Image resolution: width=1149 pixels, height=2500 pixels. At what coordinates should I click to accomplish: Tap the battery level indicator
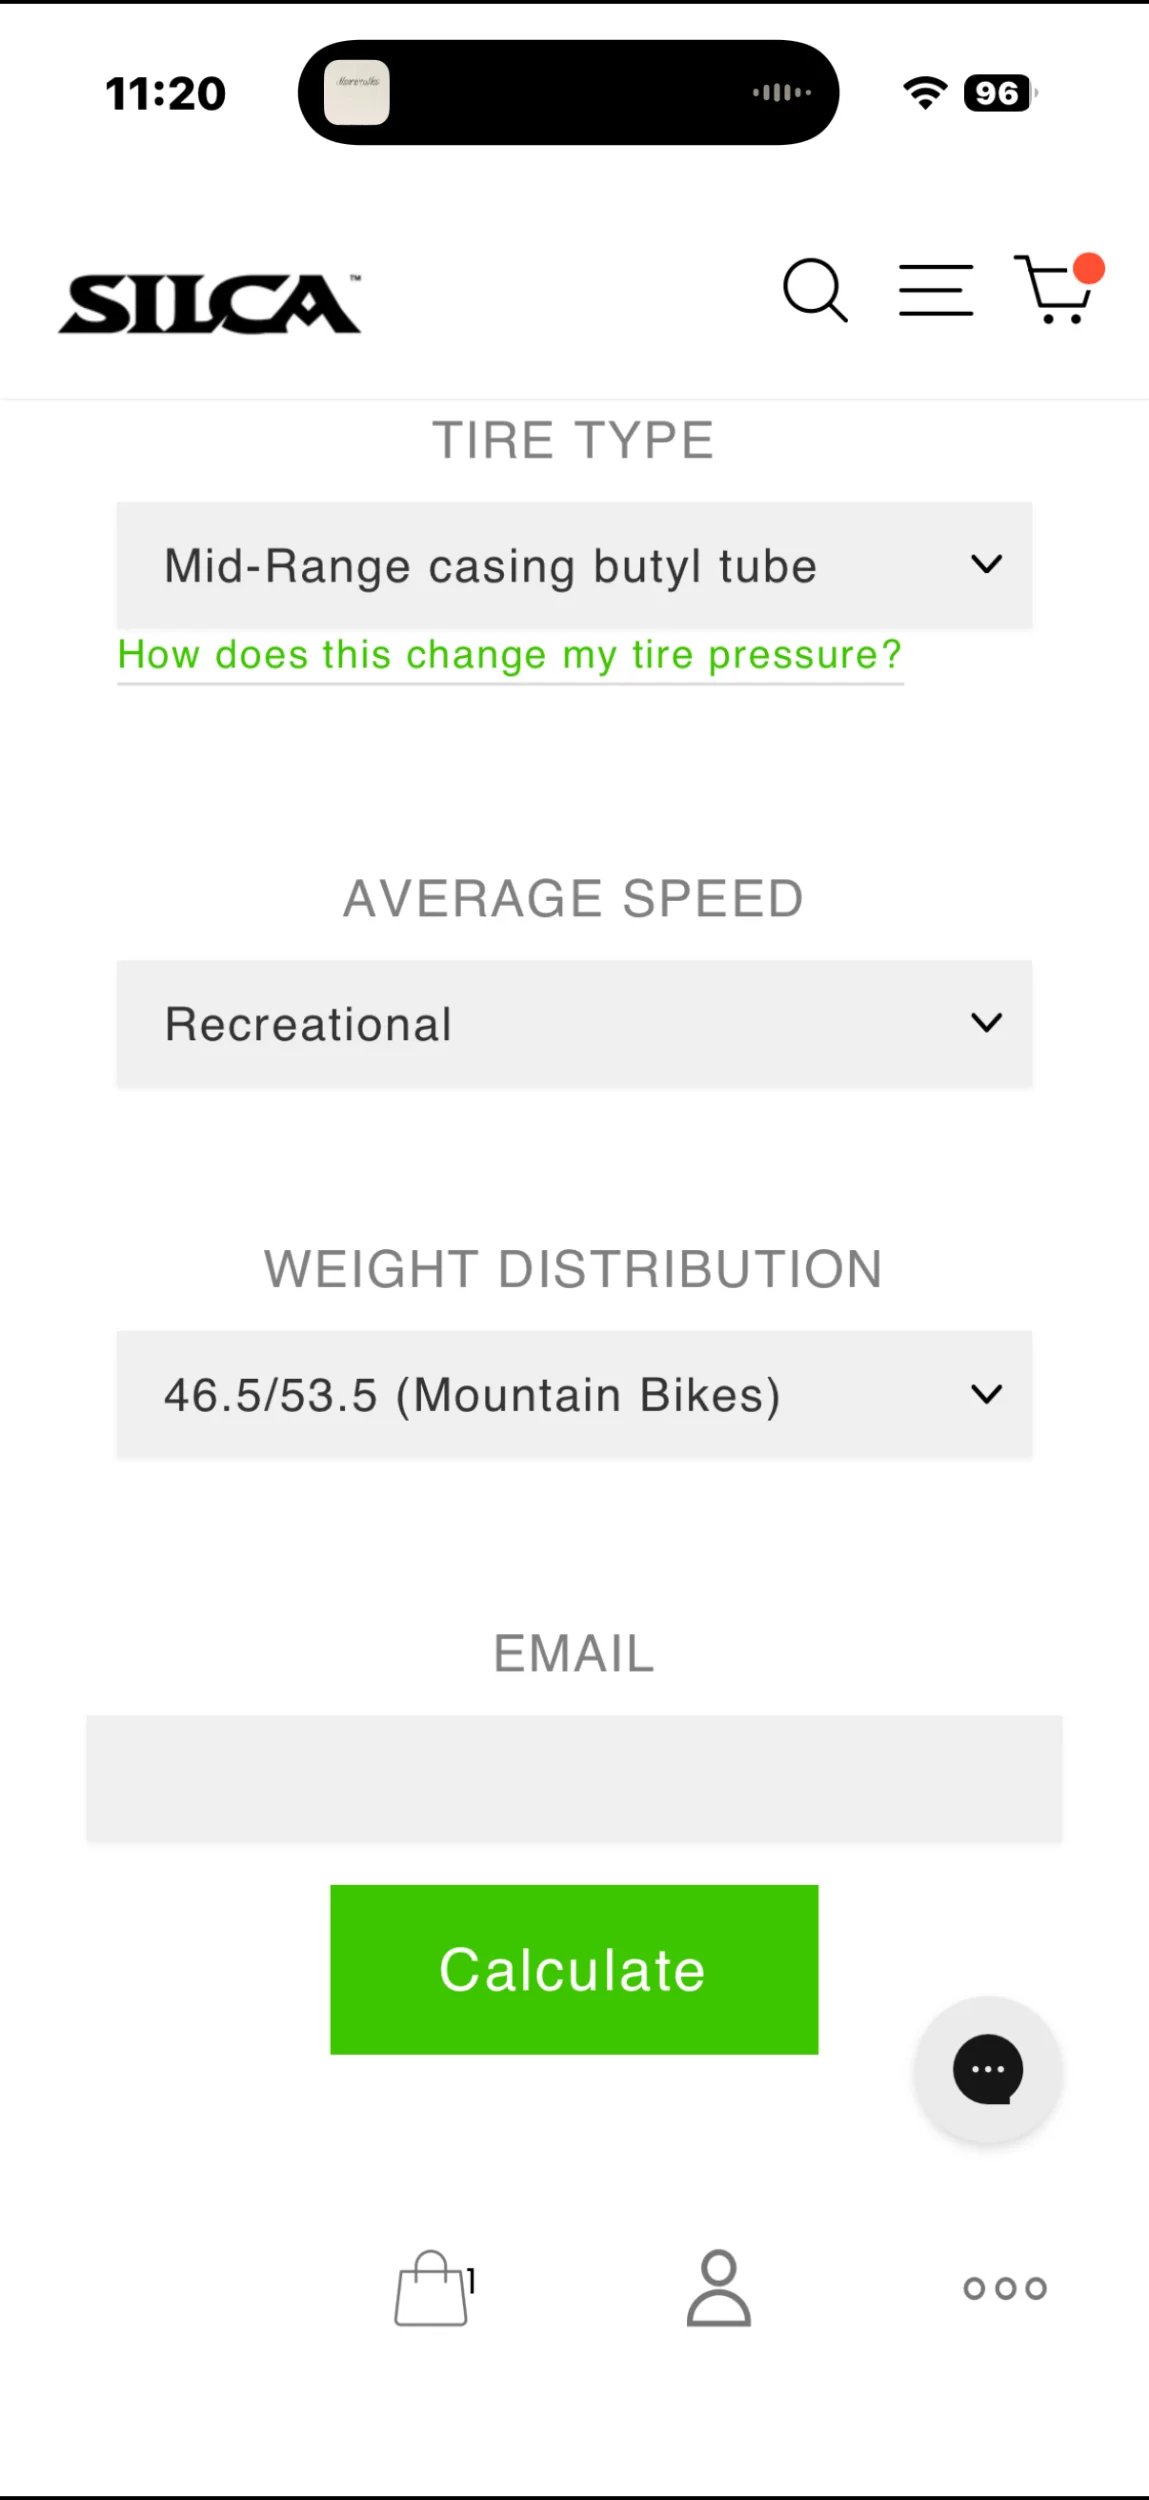999,93
